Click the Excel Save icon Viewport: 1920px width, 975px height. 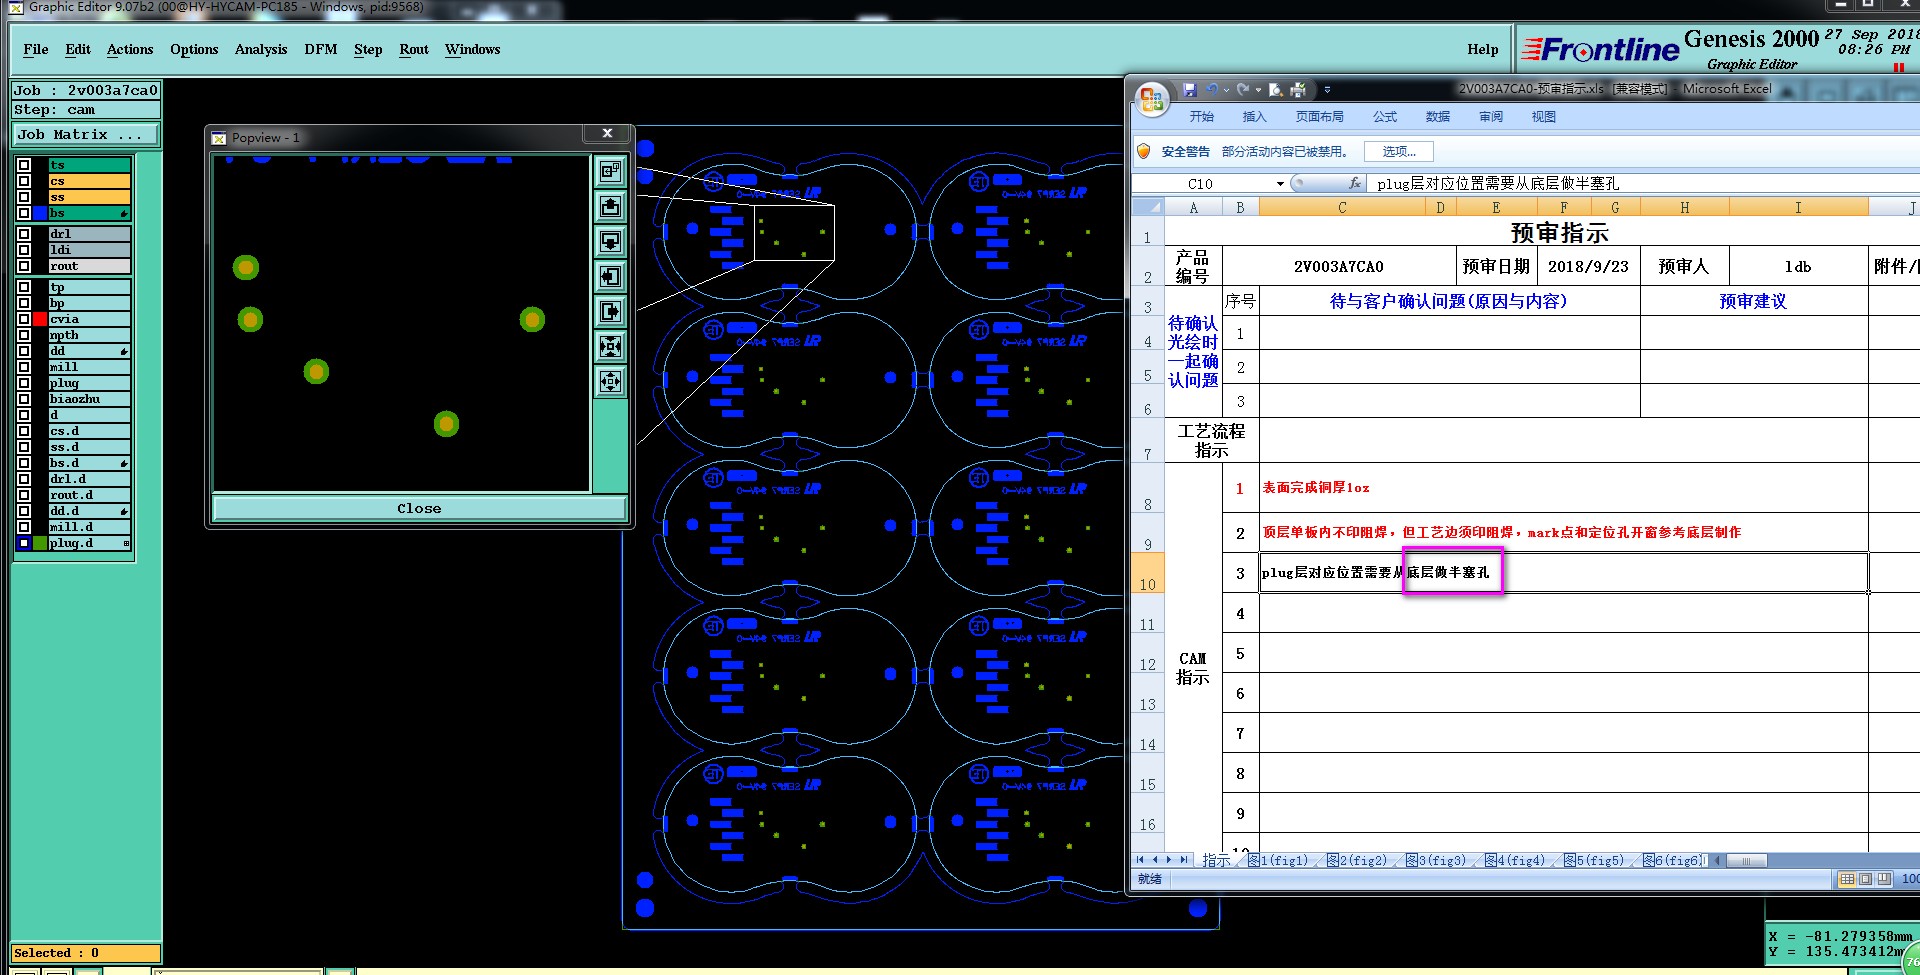1190,90
